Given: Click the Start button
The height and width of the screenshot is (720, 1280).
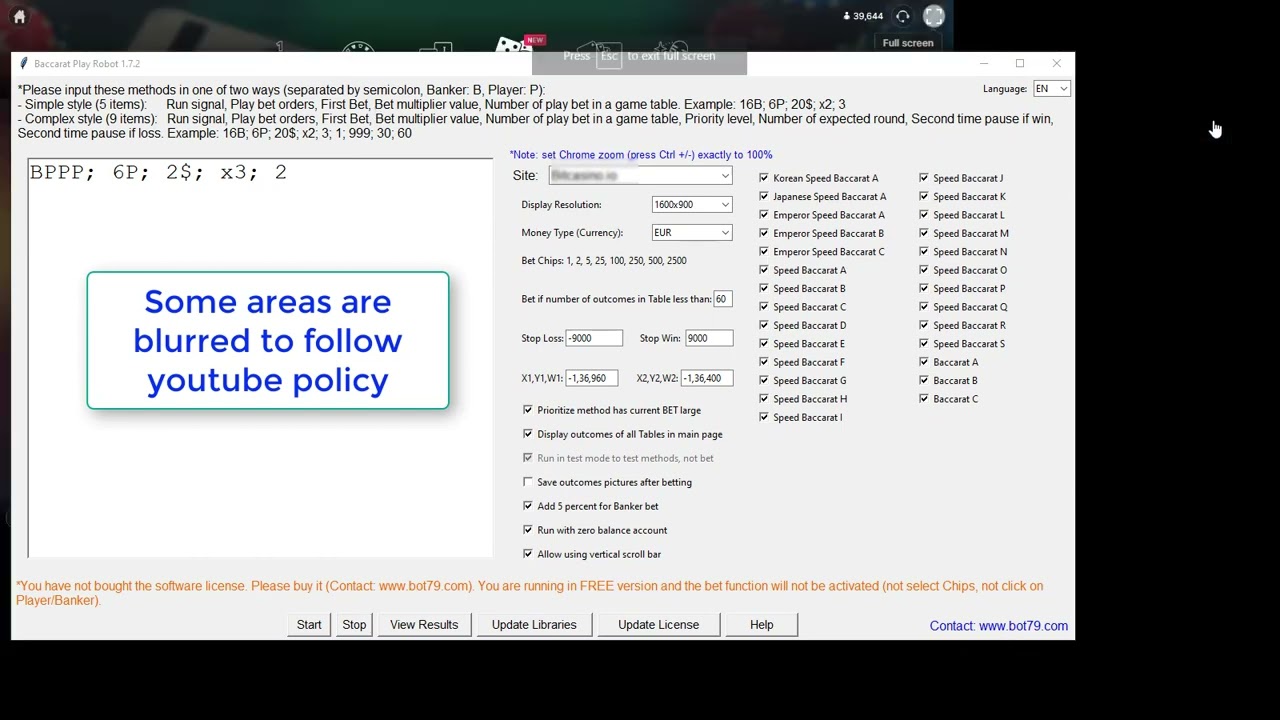Looking at the screenshot, I should pos(309,625).
